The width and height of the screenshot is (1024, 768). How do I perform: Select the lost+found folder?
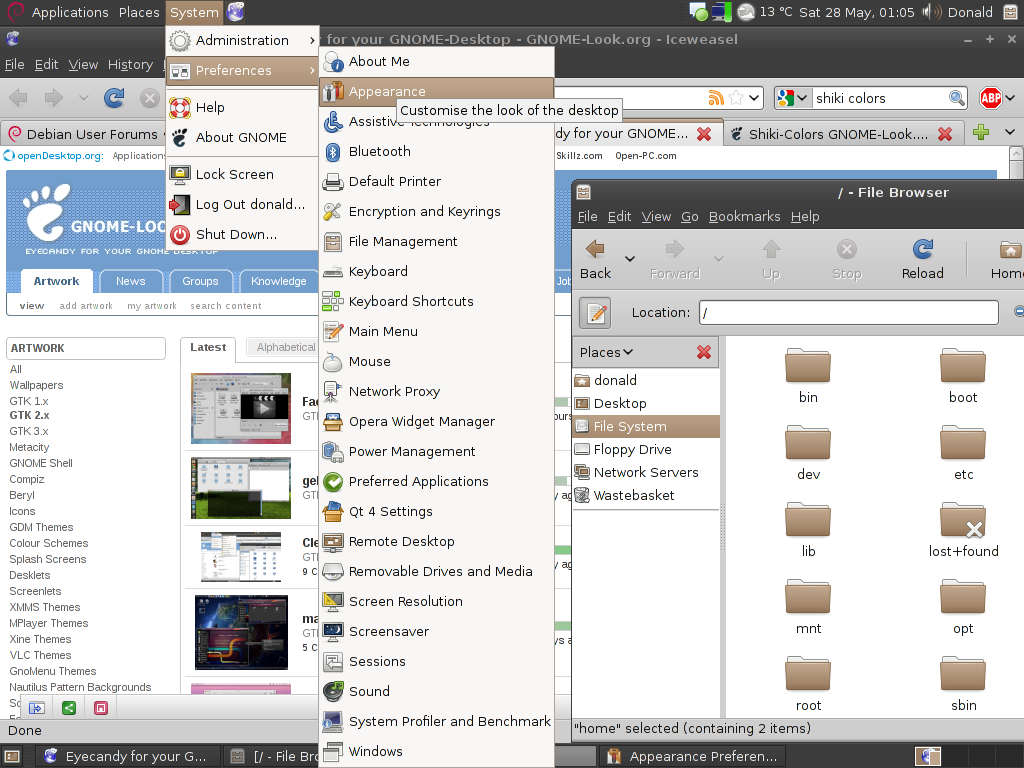pos(963,530)
